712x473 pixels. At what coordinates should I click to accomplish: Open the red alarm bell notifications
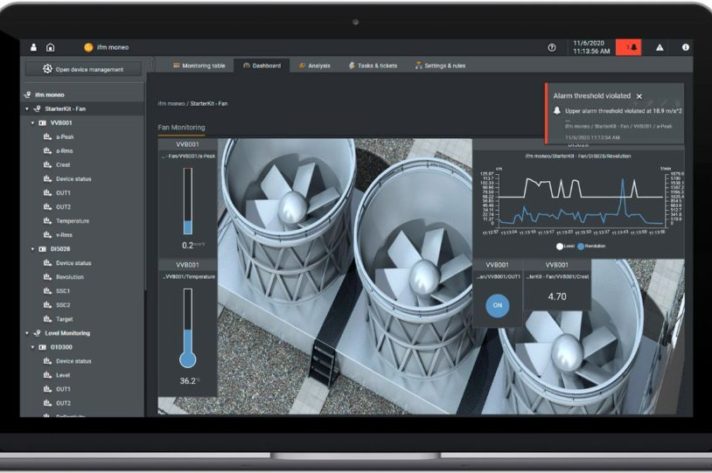(x=628, y=47)
